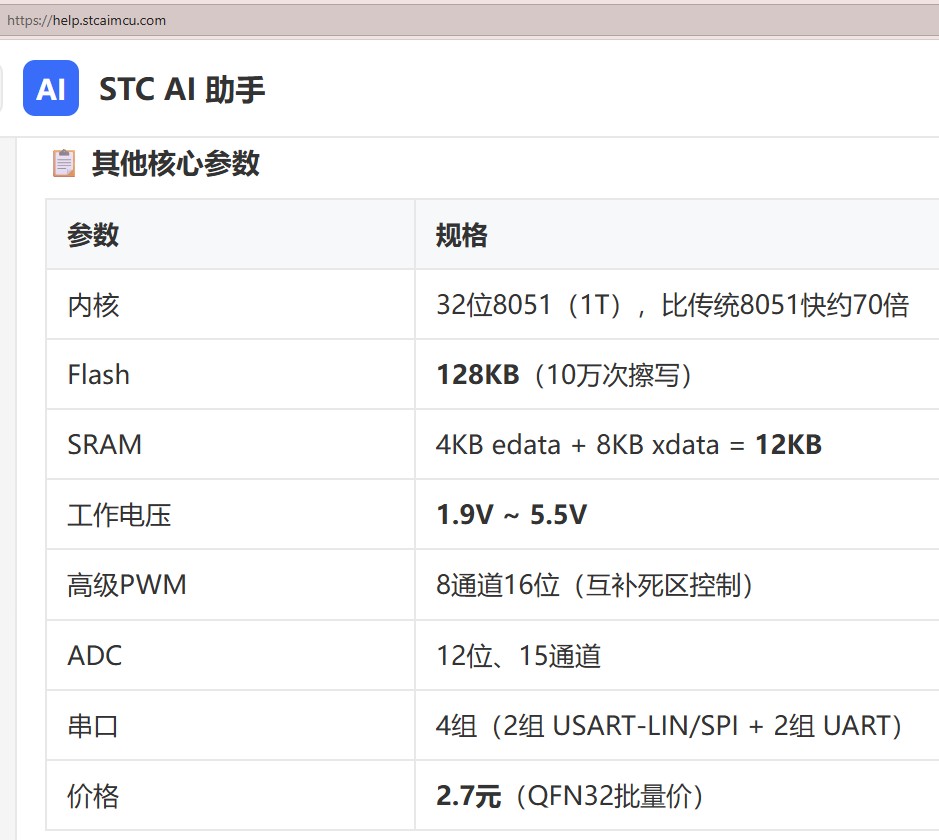Select the 高级PWM cell

tap(231, 584)
